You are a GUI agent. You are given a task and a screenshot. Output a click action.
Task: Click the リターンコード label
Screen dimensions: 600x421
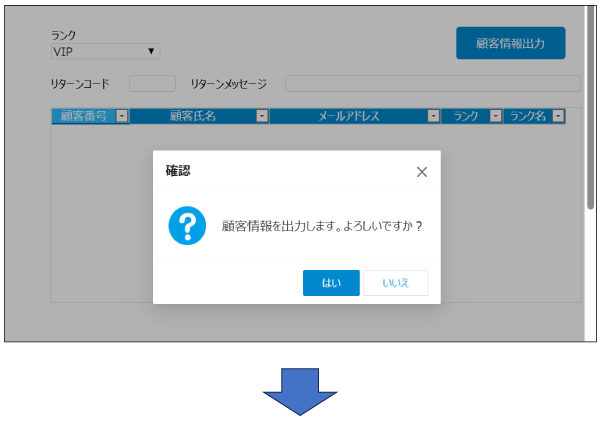tap(80, 83)
